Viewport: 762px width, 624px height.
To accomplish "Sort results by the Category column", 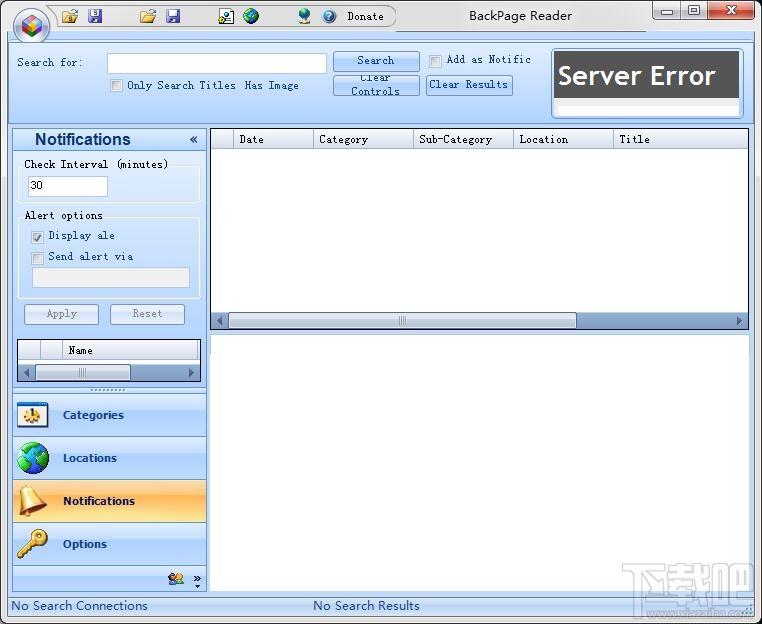I will tap(363, 139).
